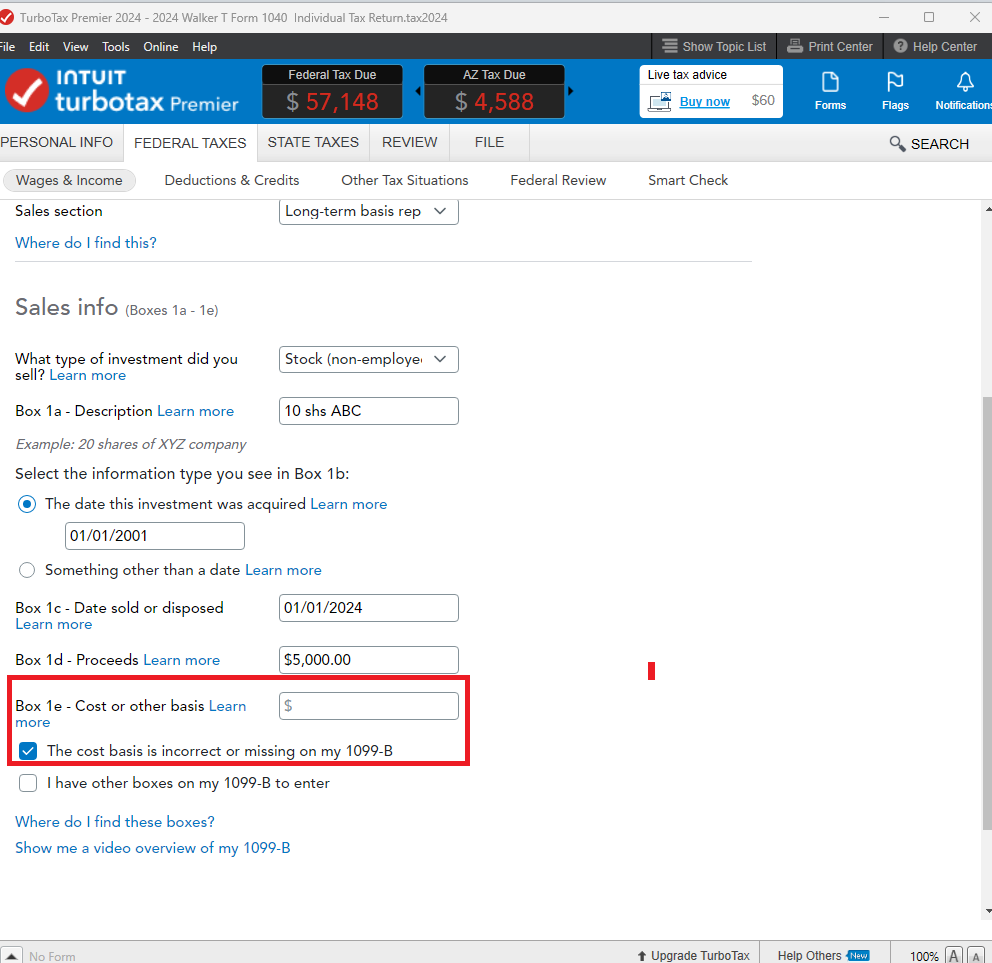Go to Other Tax Situations
992x963 pixels.
405,180
